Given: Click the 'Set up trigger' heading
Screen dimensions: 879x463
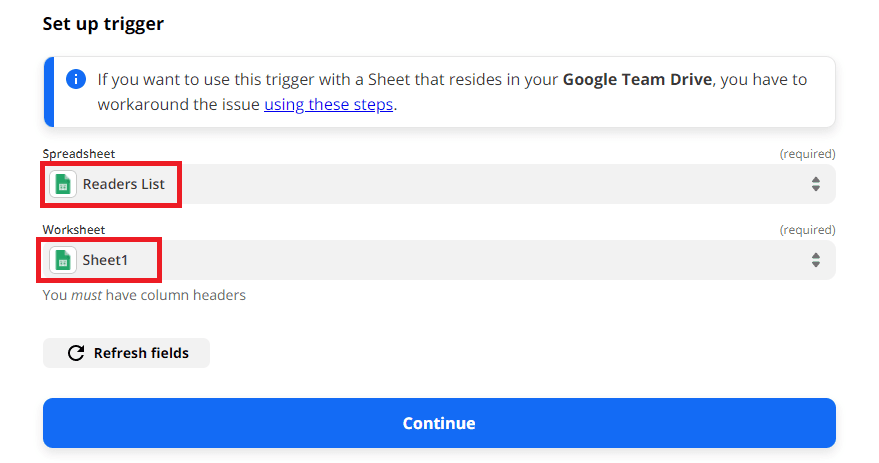Looking at the screenshot, I should (x=103, y=24).
